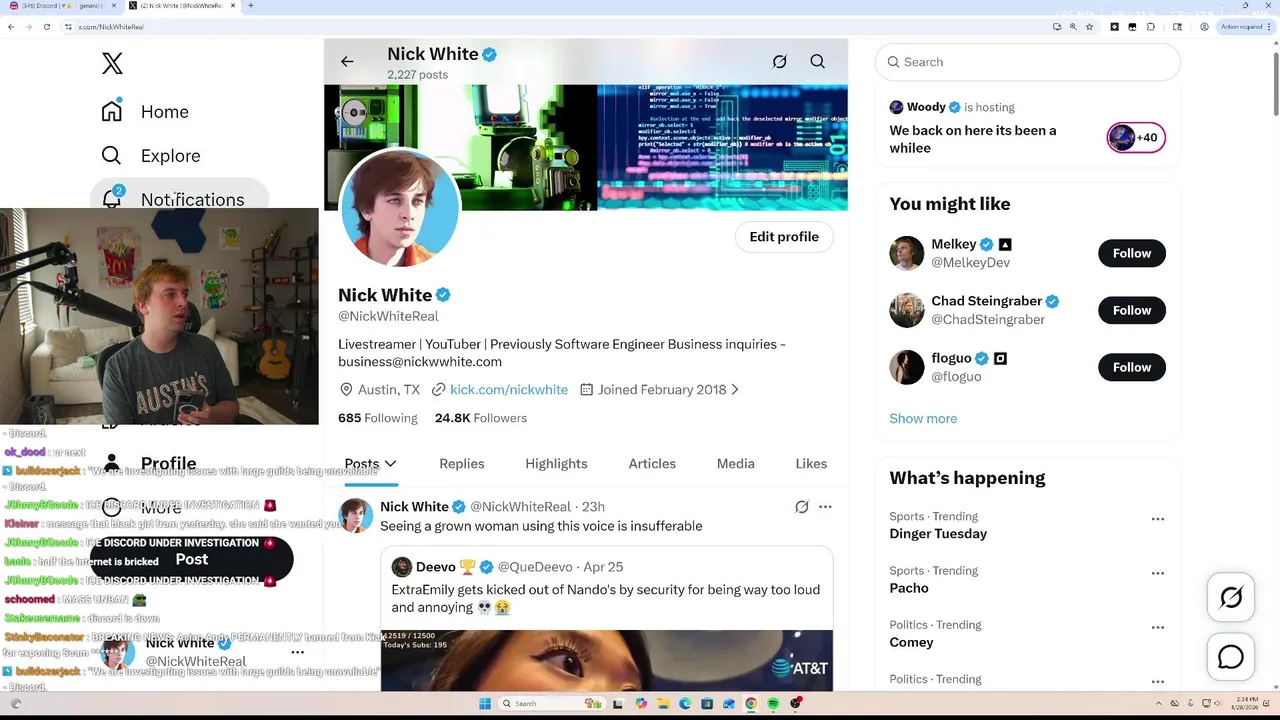The image size is (1280, 720).
Task: View the 685 Following list
Action: (x=378, y=418)
